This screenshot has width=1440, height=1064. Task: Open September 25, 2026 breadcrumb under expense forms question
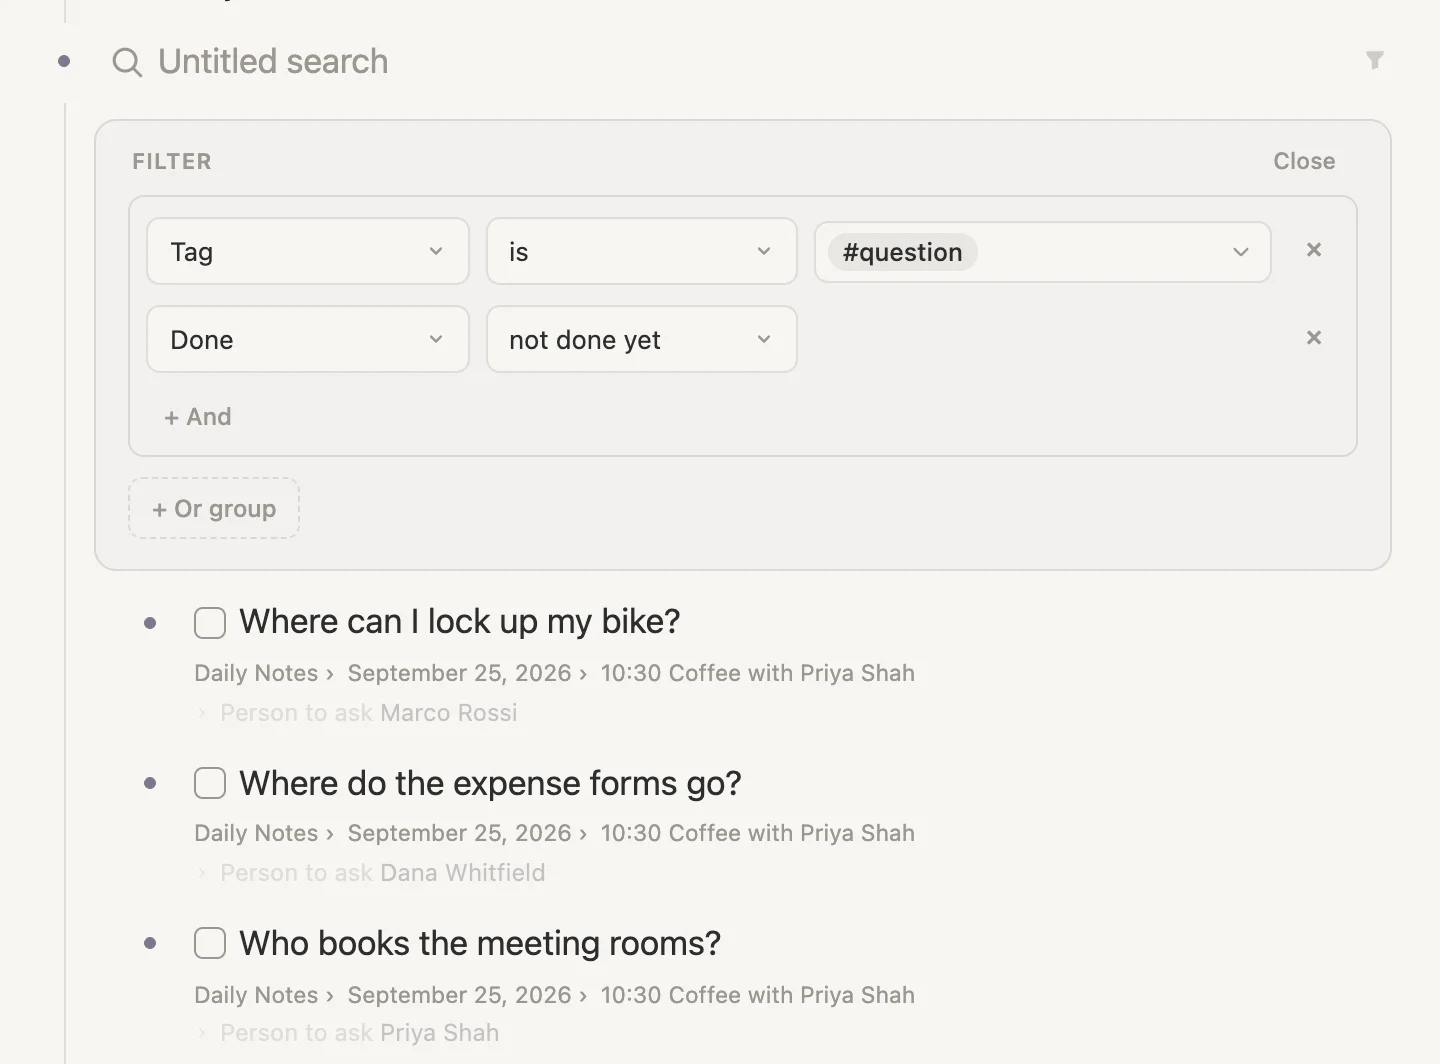[459, 833]
